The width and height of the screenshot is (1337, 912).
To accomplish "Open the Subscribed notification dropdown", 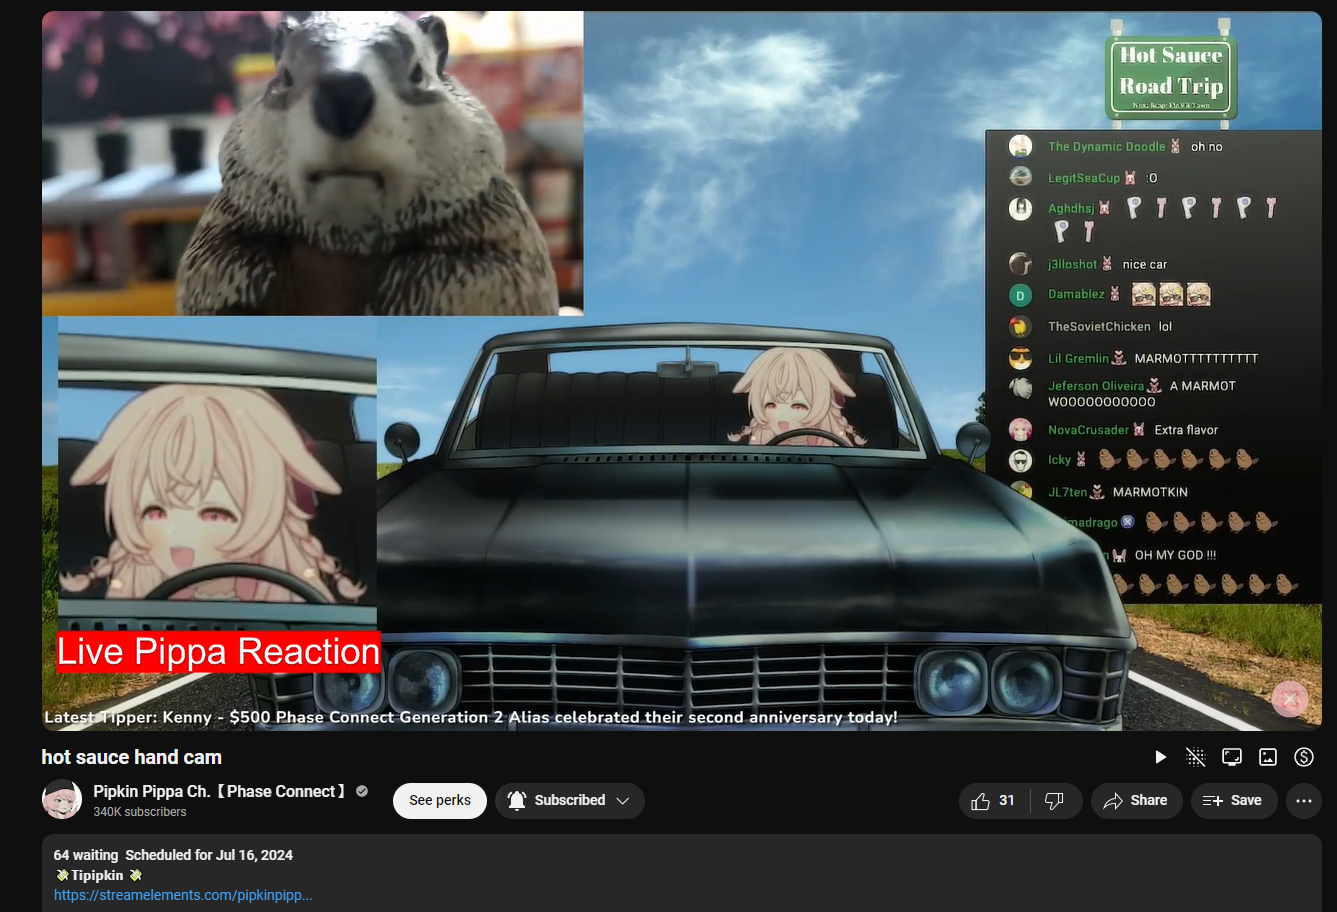I will click(569, 800).
